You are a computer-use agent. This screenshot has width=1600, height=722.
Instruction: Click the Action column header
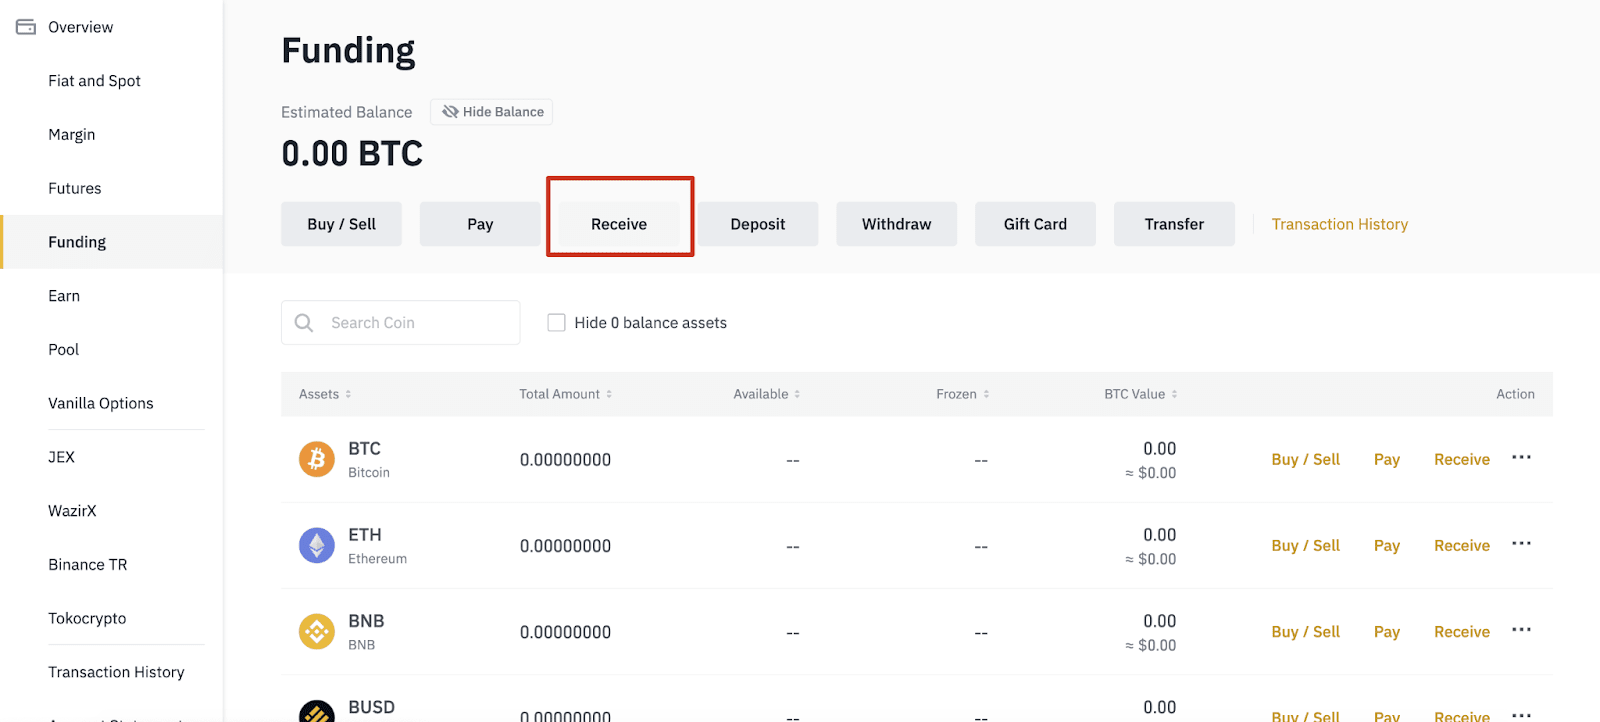[1515, 394]
